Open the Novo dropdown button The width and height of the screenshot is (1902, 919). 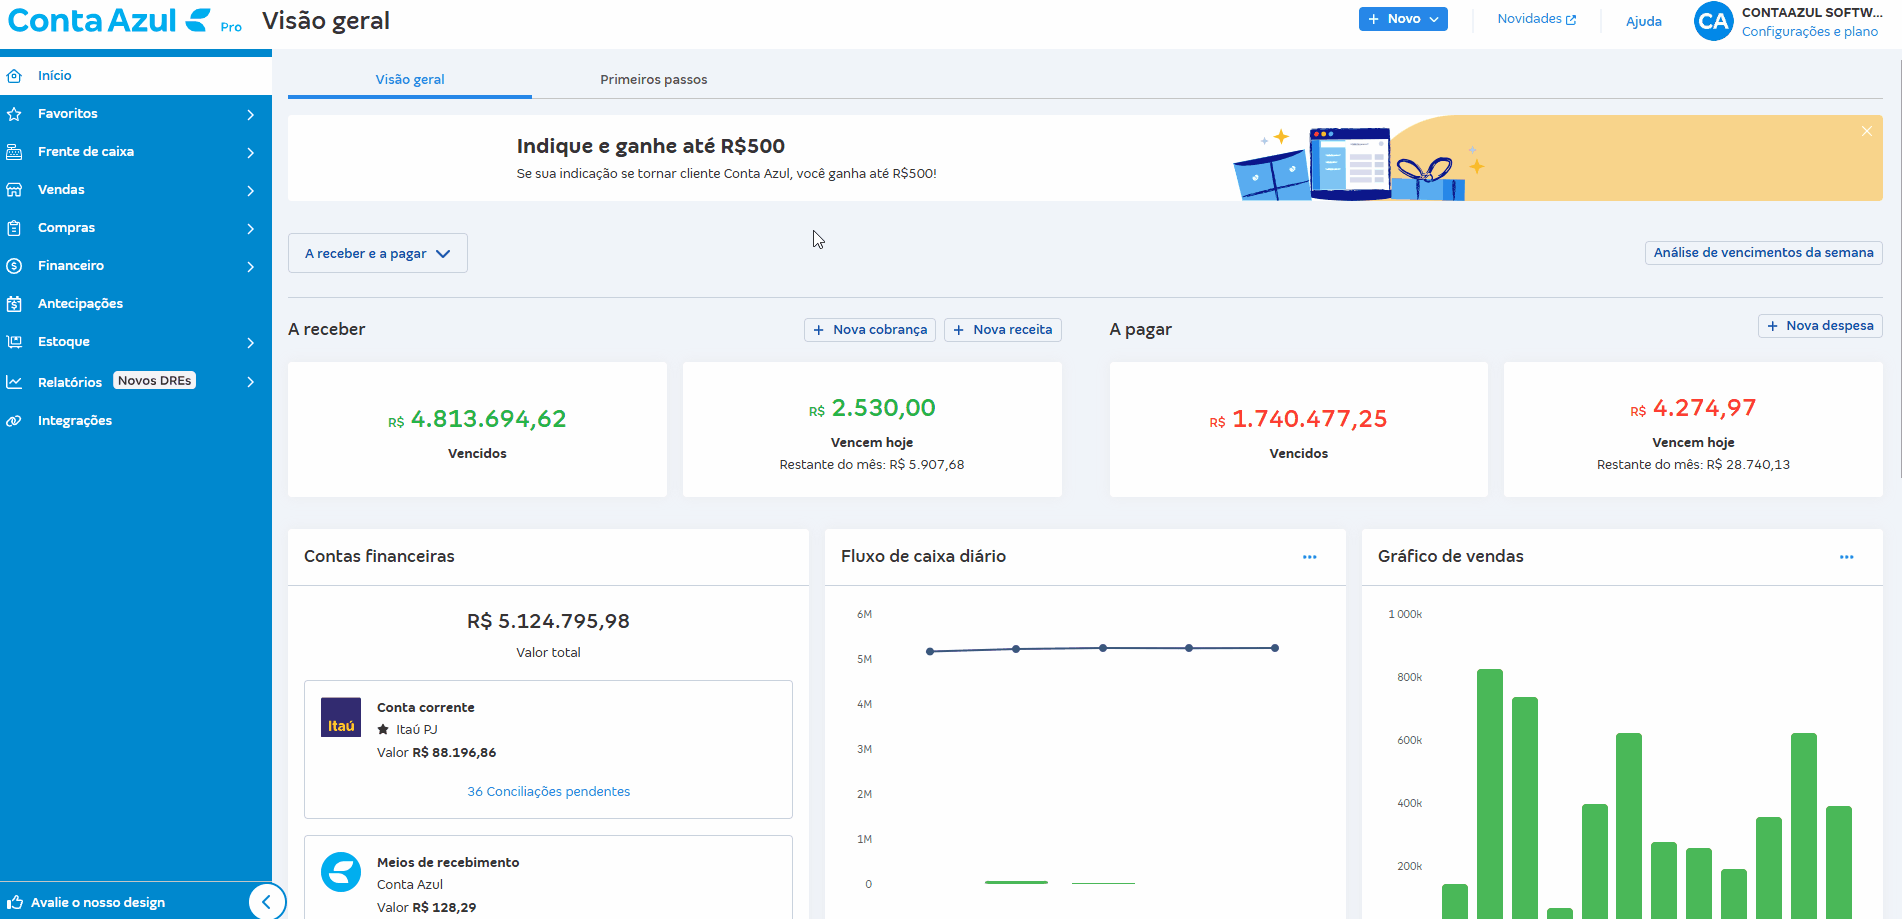point(1402,19)
